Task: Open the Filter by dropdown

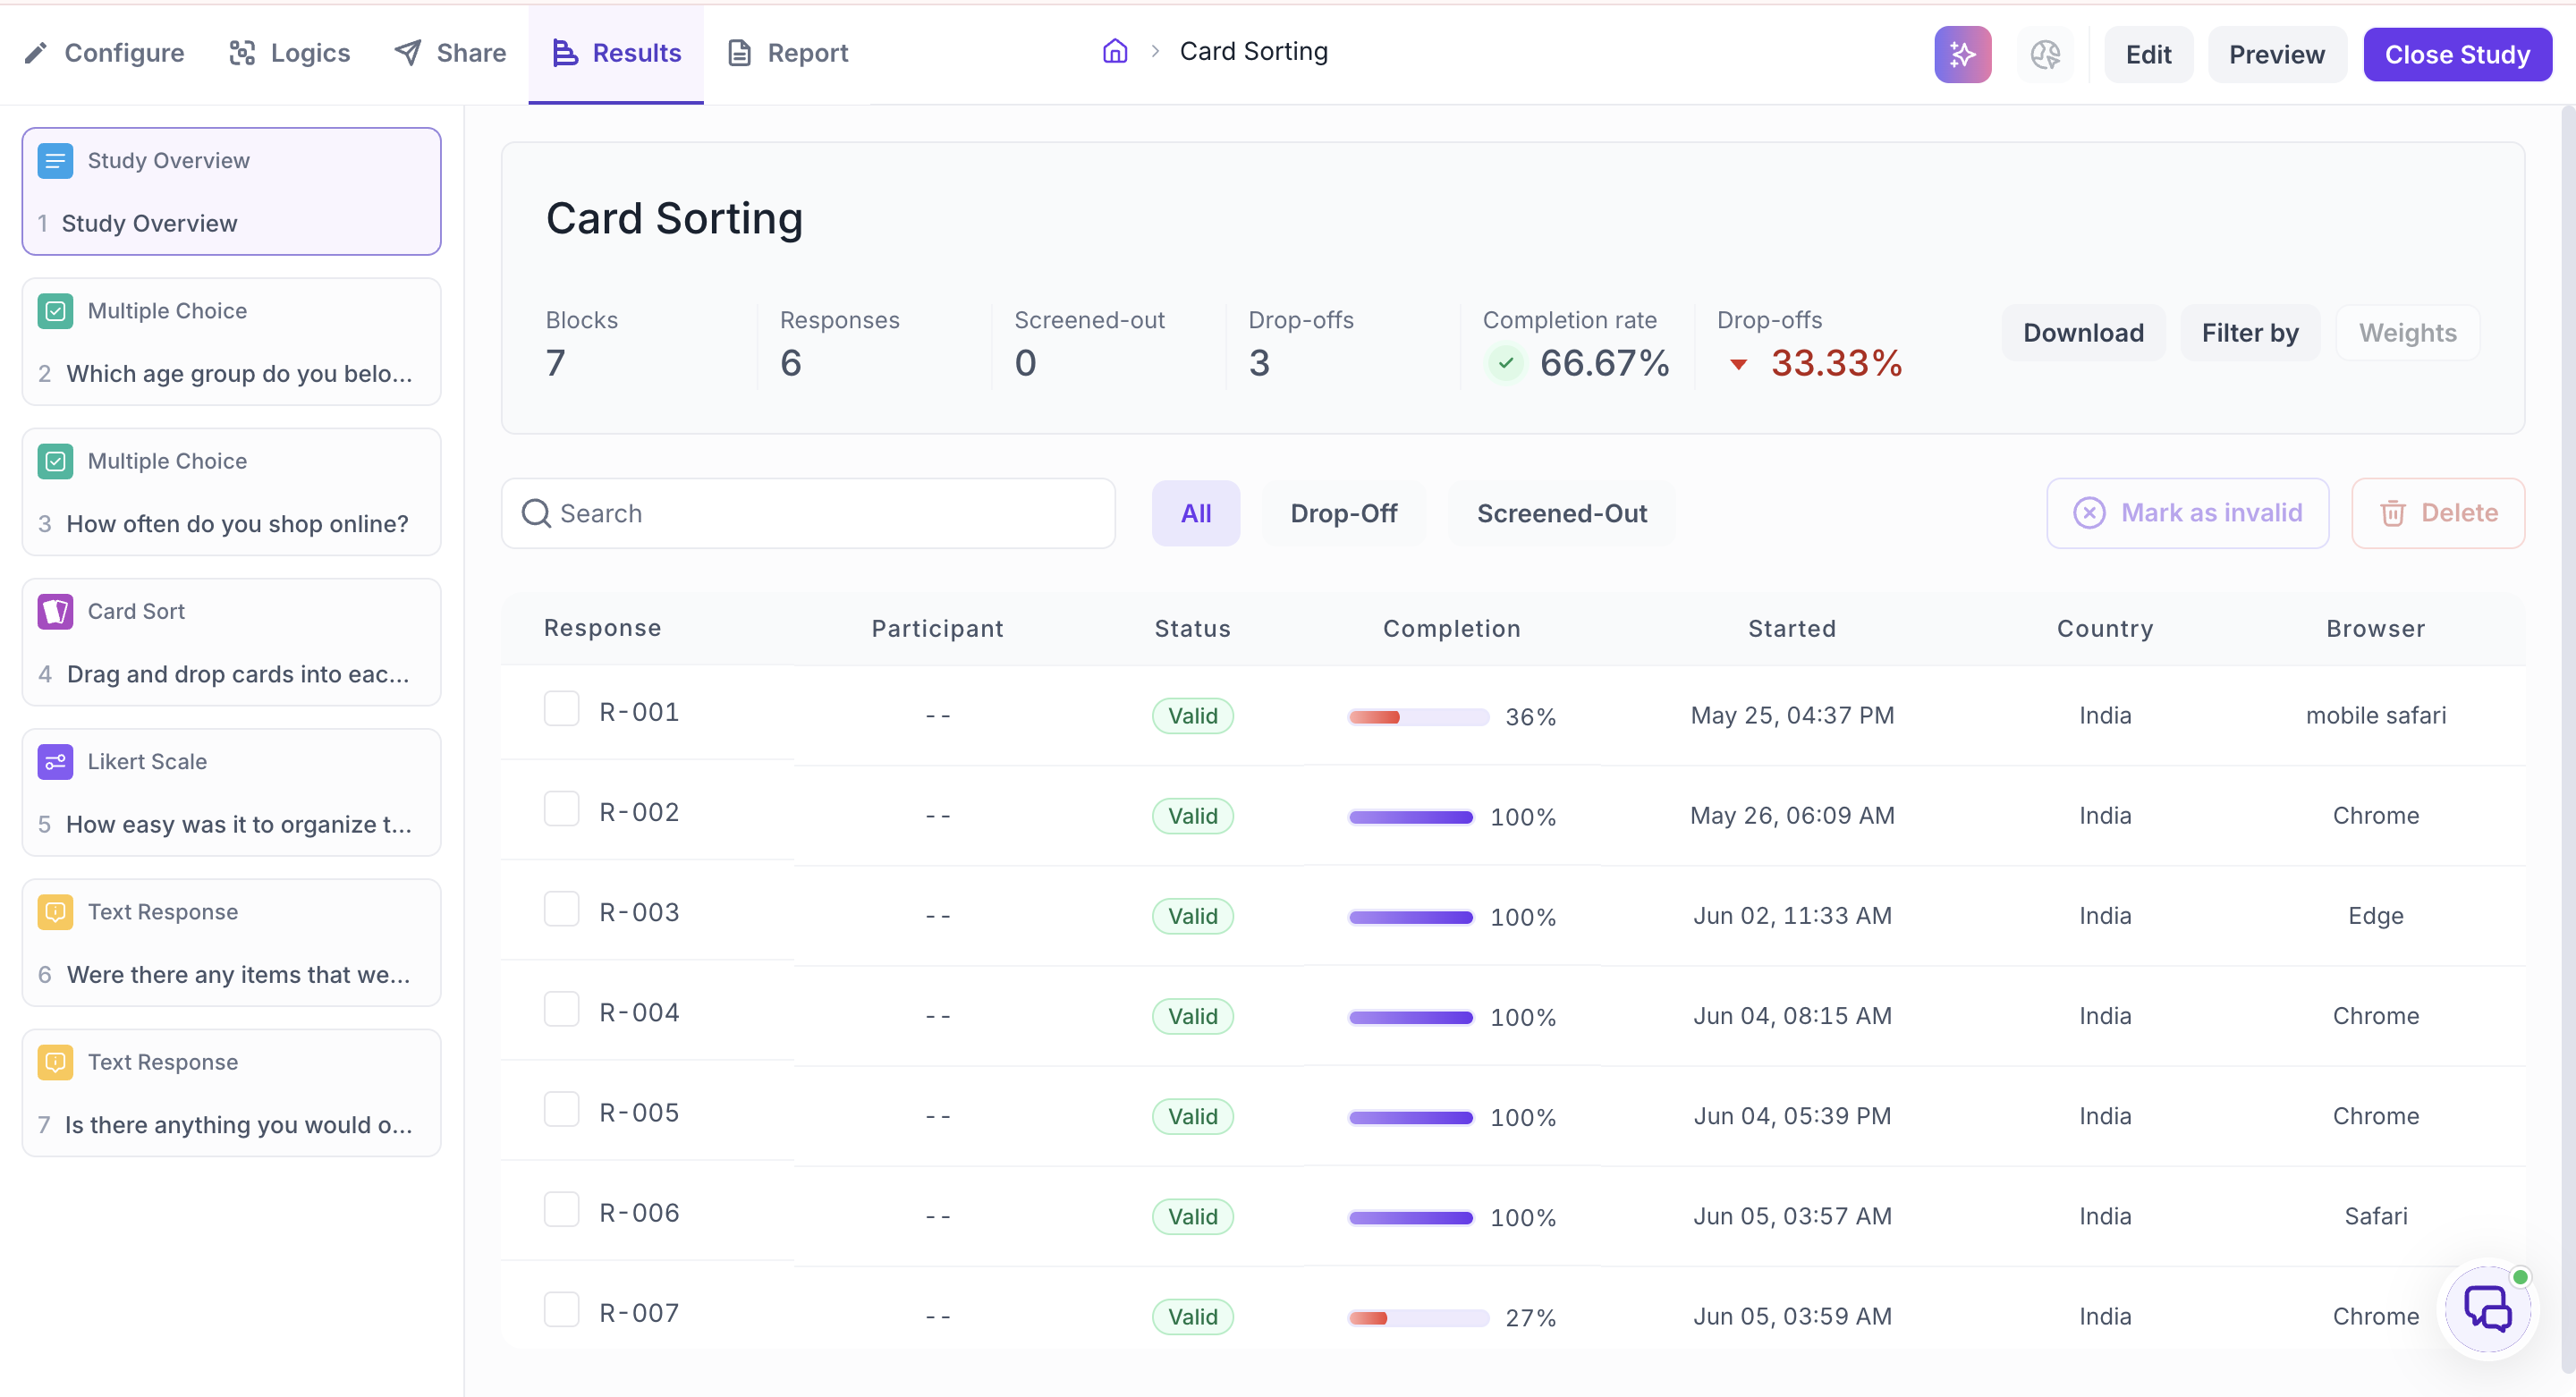Action: click(x=2249, y=333)
